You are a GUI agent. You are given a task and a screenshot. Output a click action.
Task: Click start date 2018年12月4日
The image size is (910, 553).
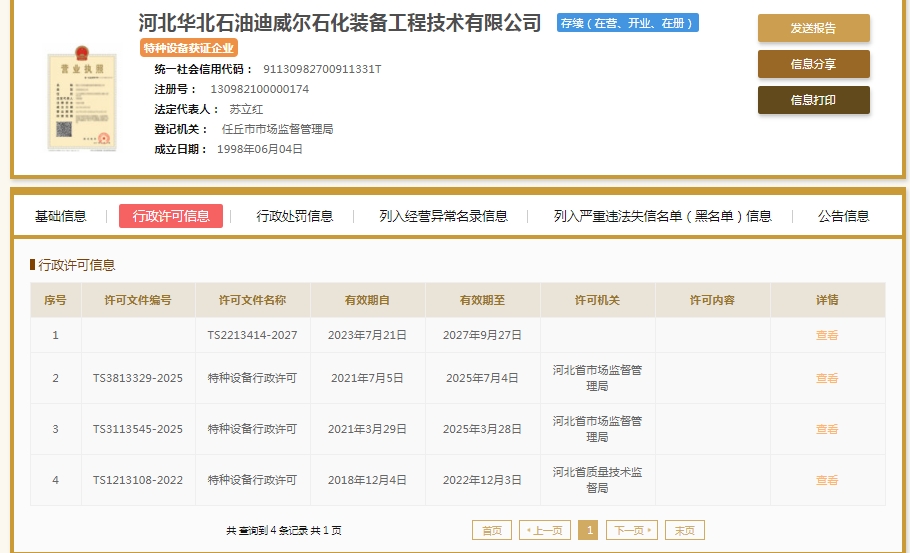click(x=367, y=480)
